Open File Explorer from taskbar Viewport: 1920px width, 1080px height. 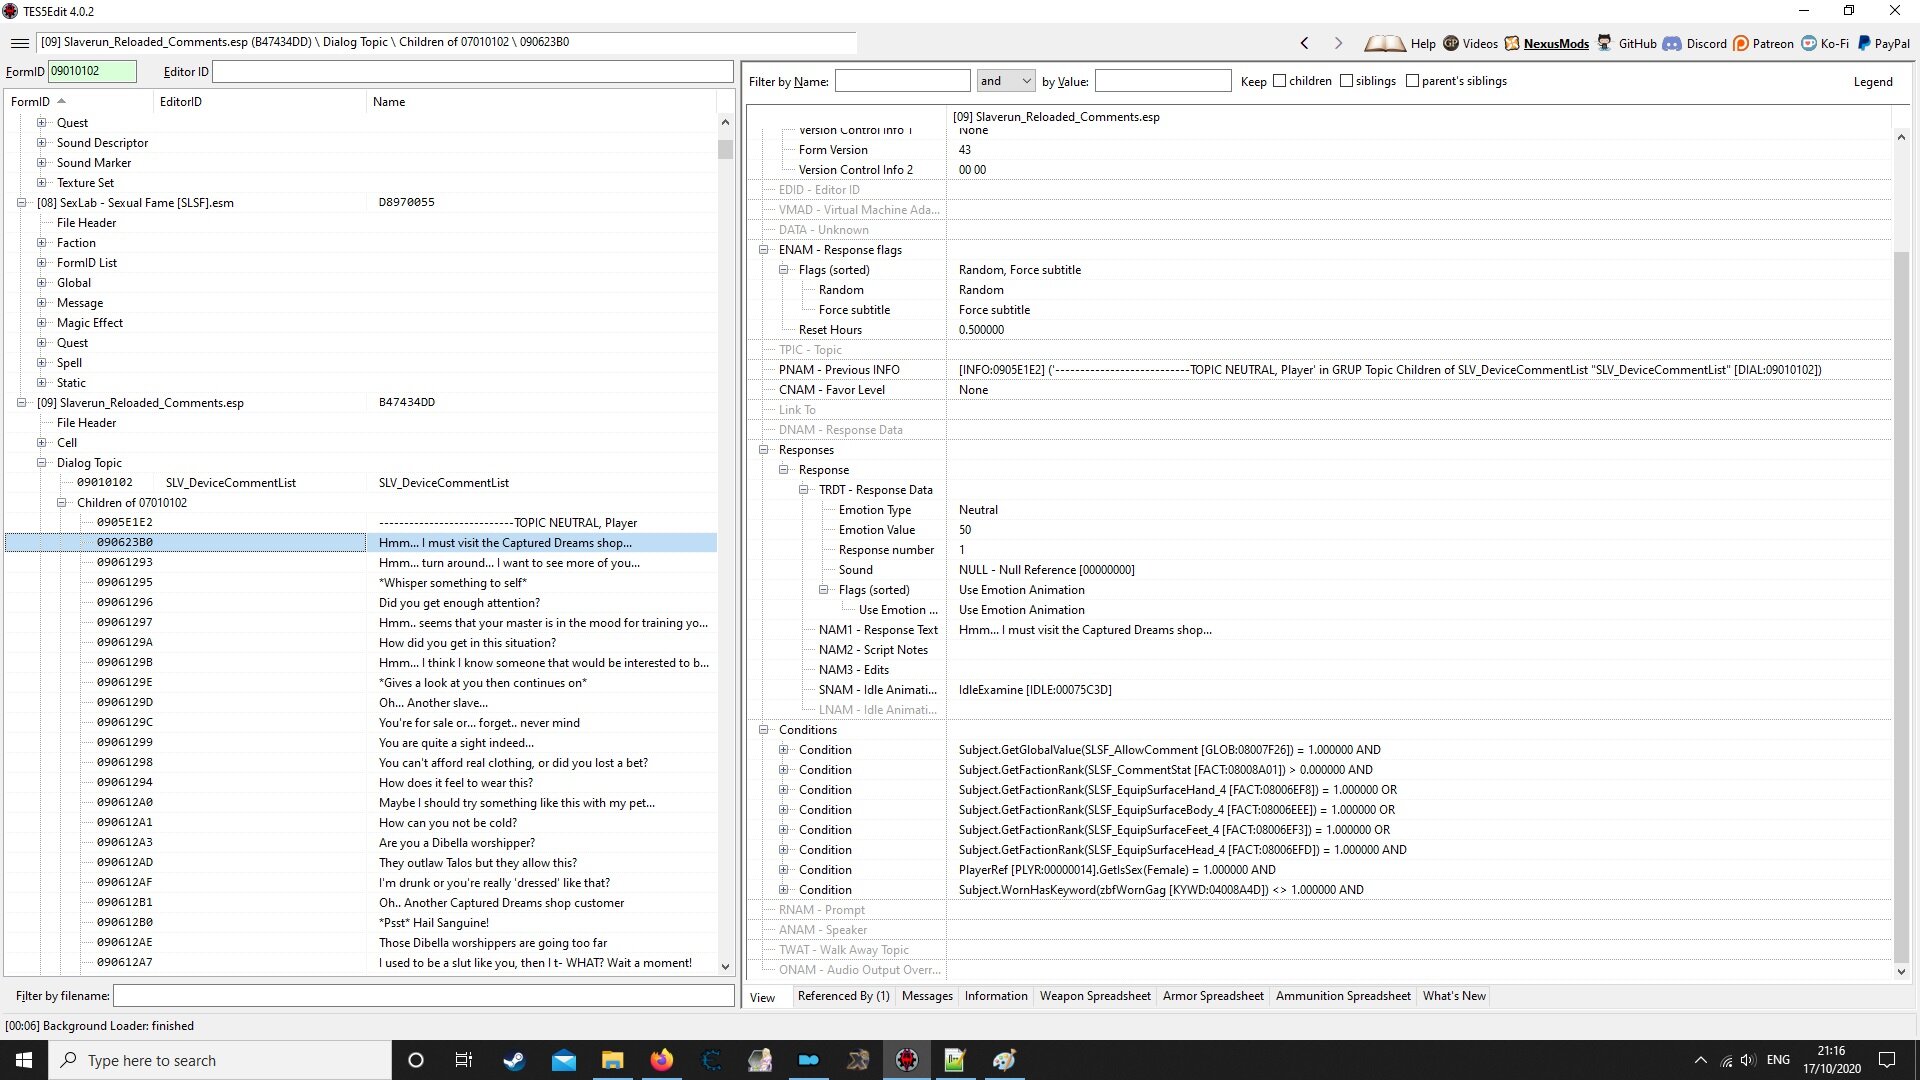click(613, 1060)
